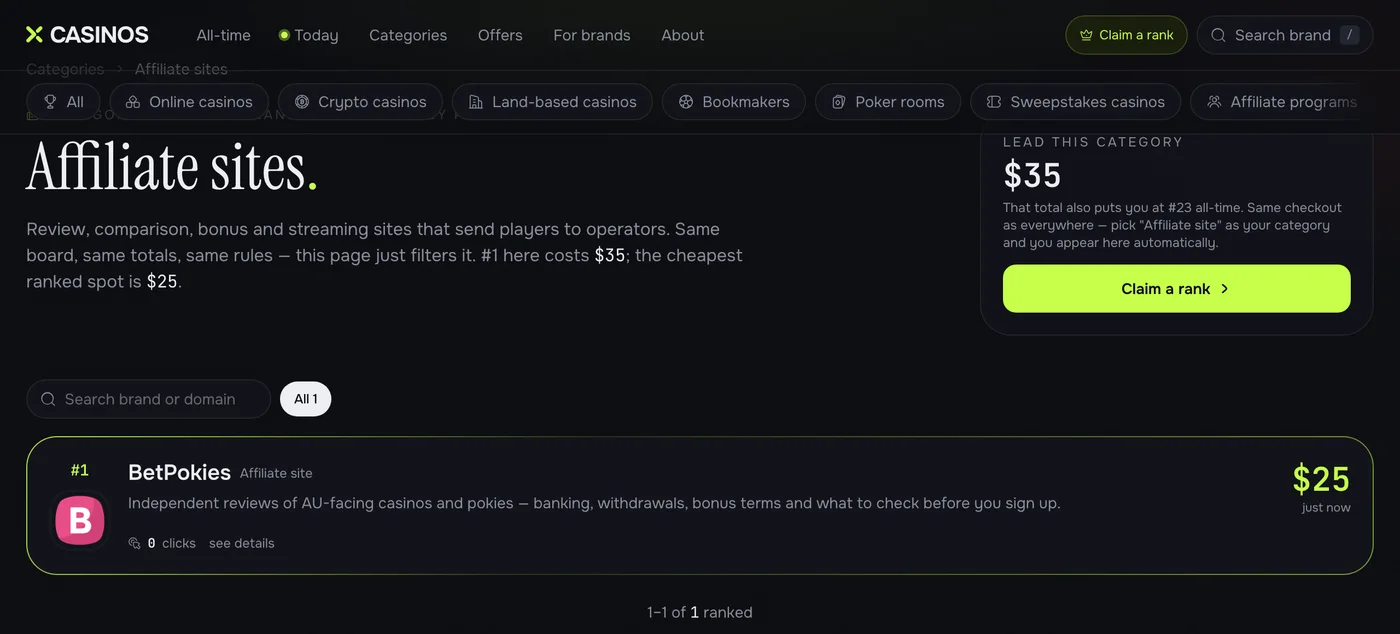This screenshot has width=1400, height=634.
Task: Filter by Sweepstakes casinos
Action: 1076,102
